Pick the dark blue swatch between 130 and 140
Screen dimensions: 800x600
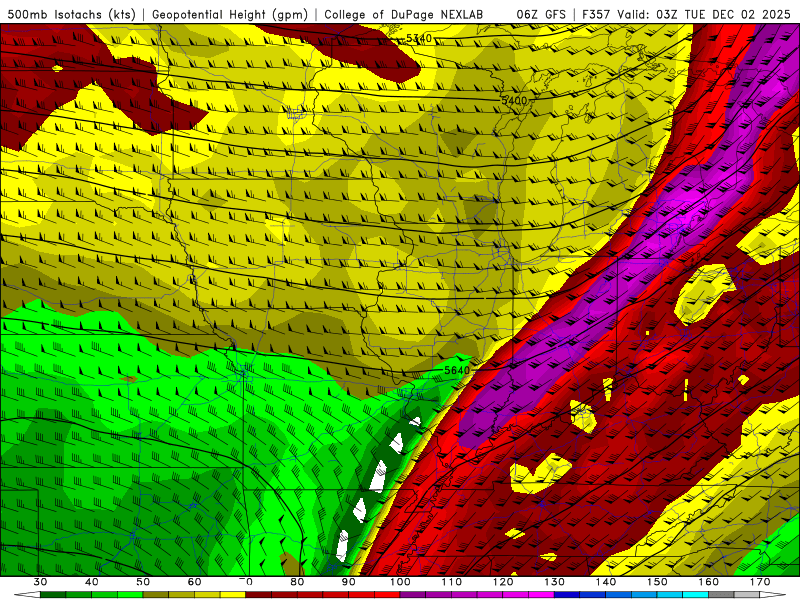[x=567, y=595]
